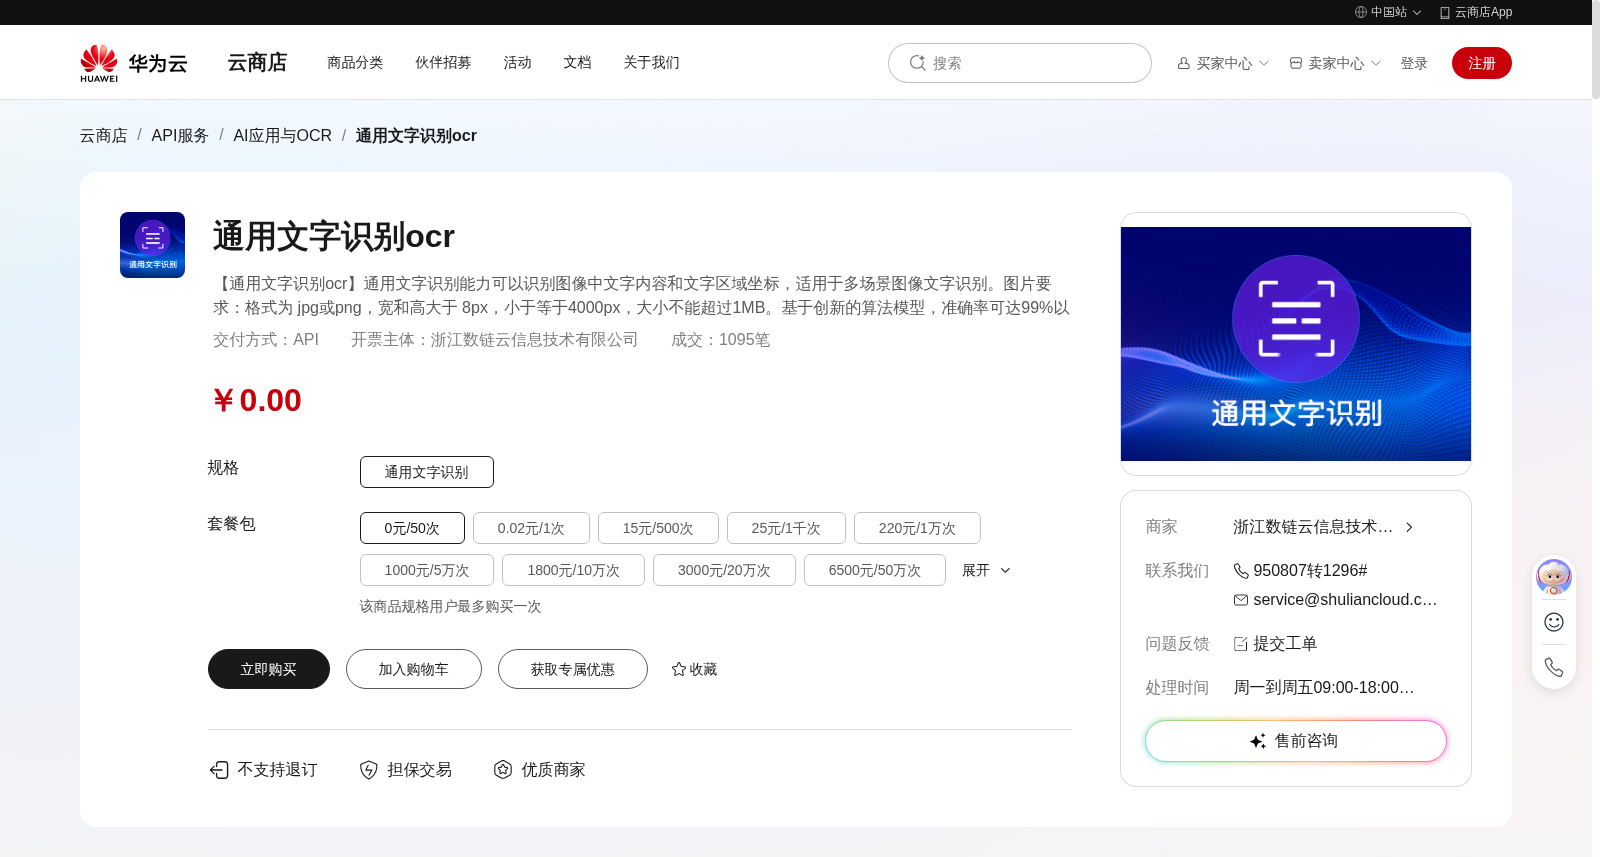The image size is (1600, 857).
Task: Click into the 搜索 input field
Action: [1020, 63]
